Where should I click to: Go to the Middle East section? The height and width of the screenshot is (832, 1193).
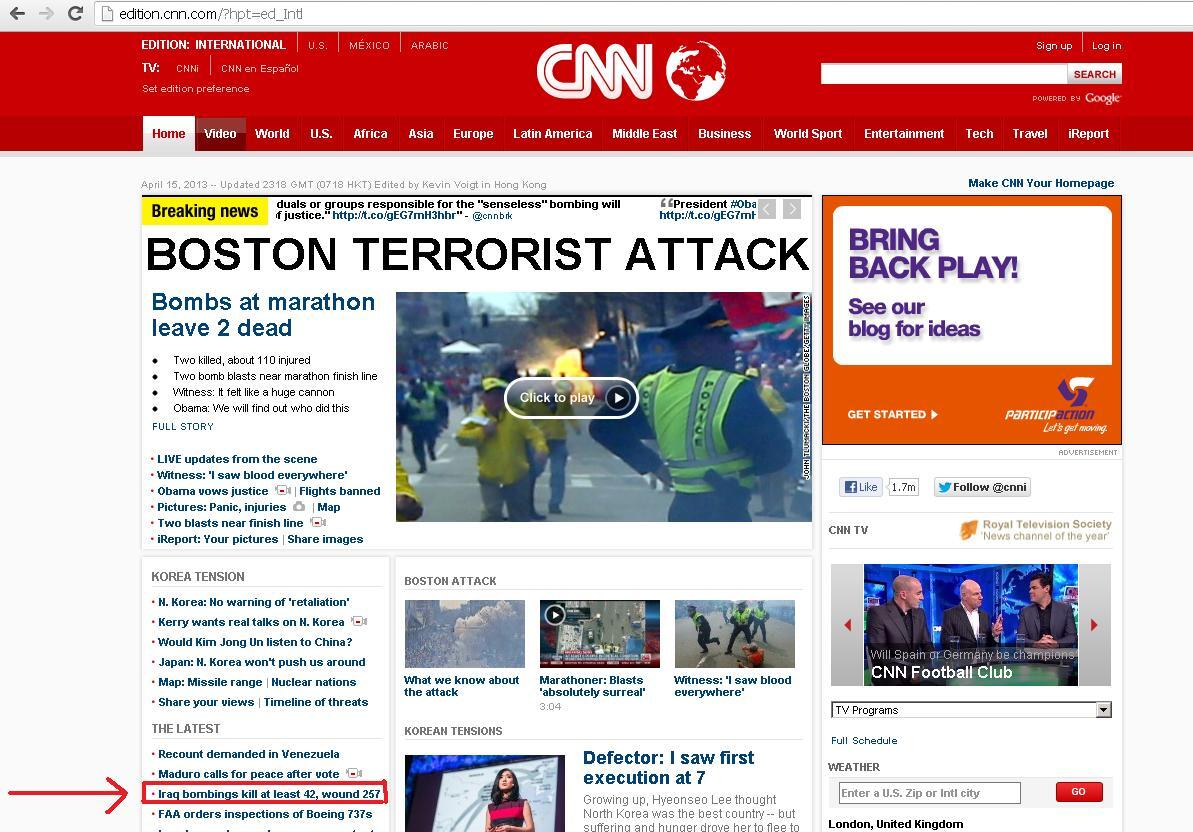tap(644, 134)
